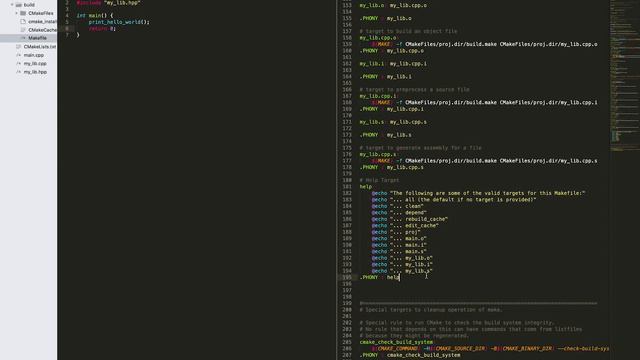This screenshot has width=640, height=360.
Task: Click 'cmake_check_build_system:' target on line 205
Action: (x=396, y=342)
